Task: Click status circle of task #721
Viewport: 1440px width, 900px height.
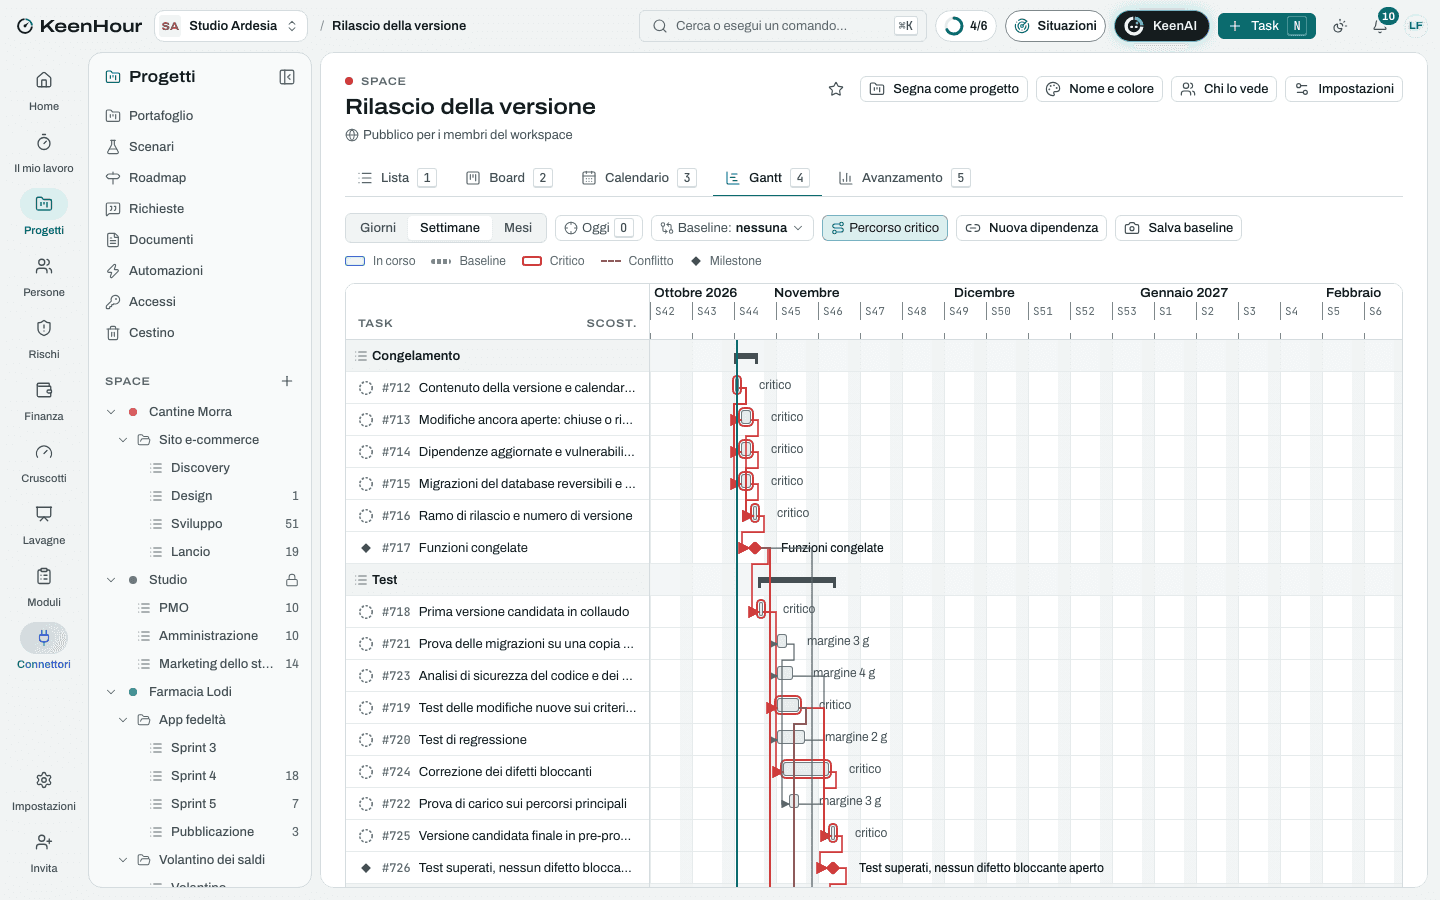Action: [366, 644]
